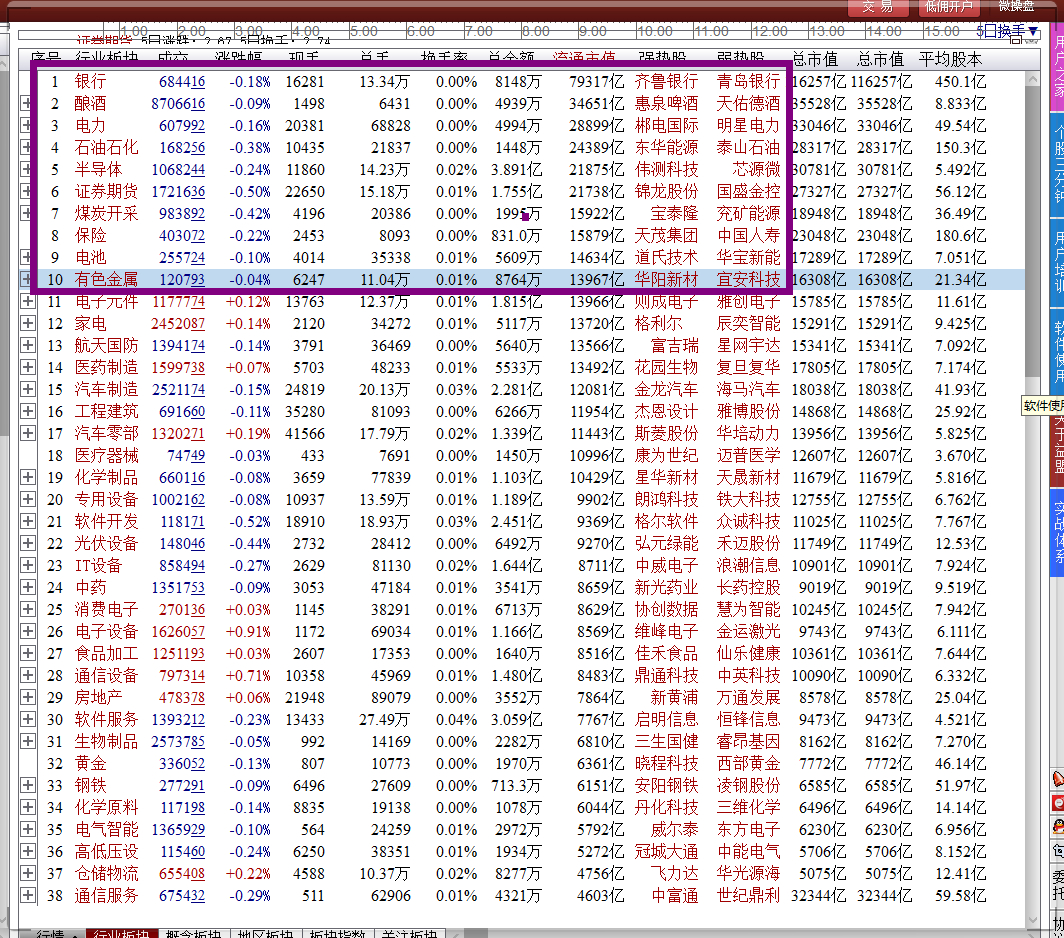Open the 板块指数 tab

coord(337,933)
